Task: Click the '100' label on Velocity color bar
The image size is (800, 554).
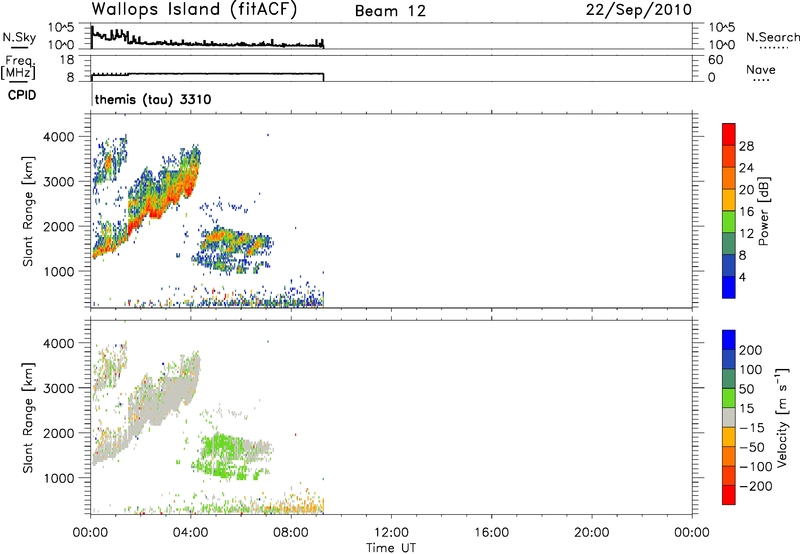Action: pyautogui.click(x=751, y=369)
